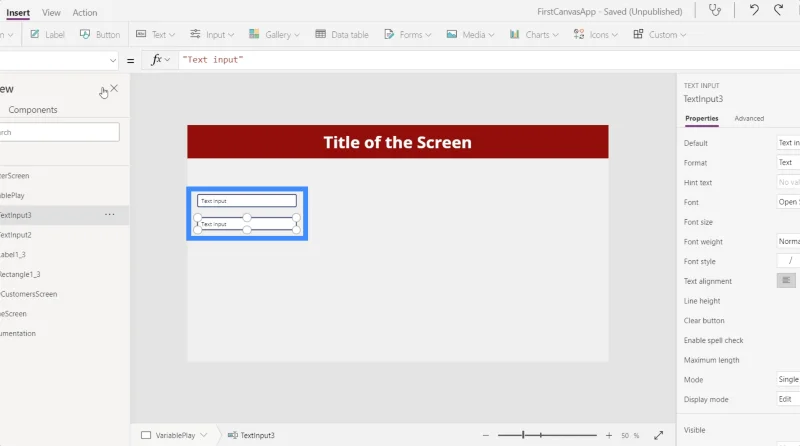Open the Text controls dropdown
Image resolution: width=800 pixels, height=446 pixels.
[156, 35]
